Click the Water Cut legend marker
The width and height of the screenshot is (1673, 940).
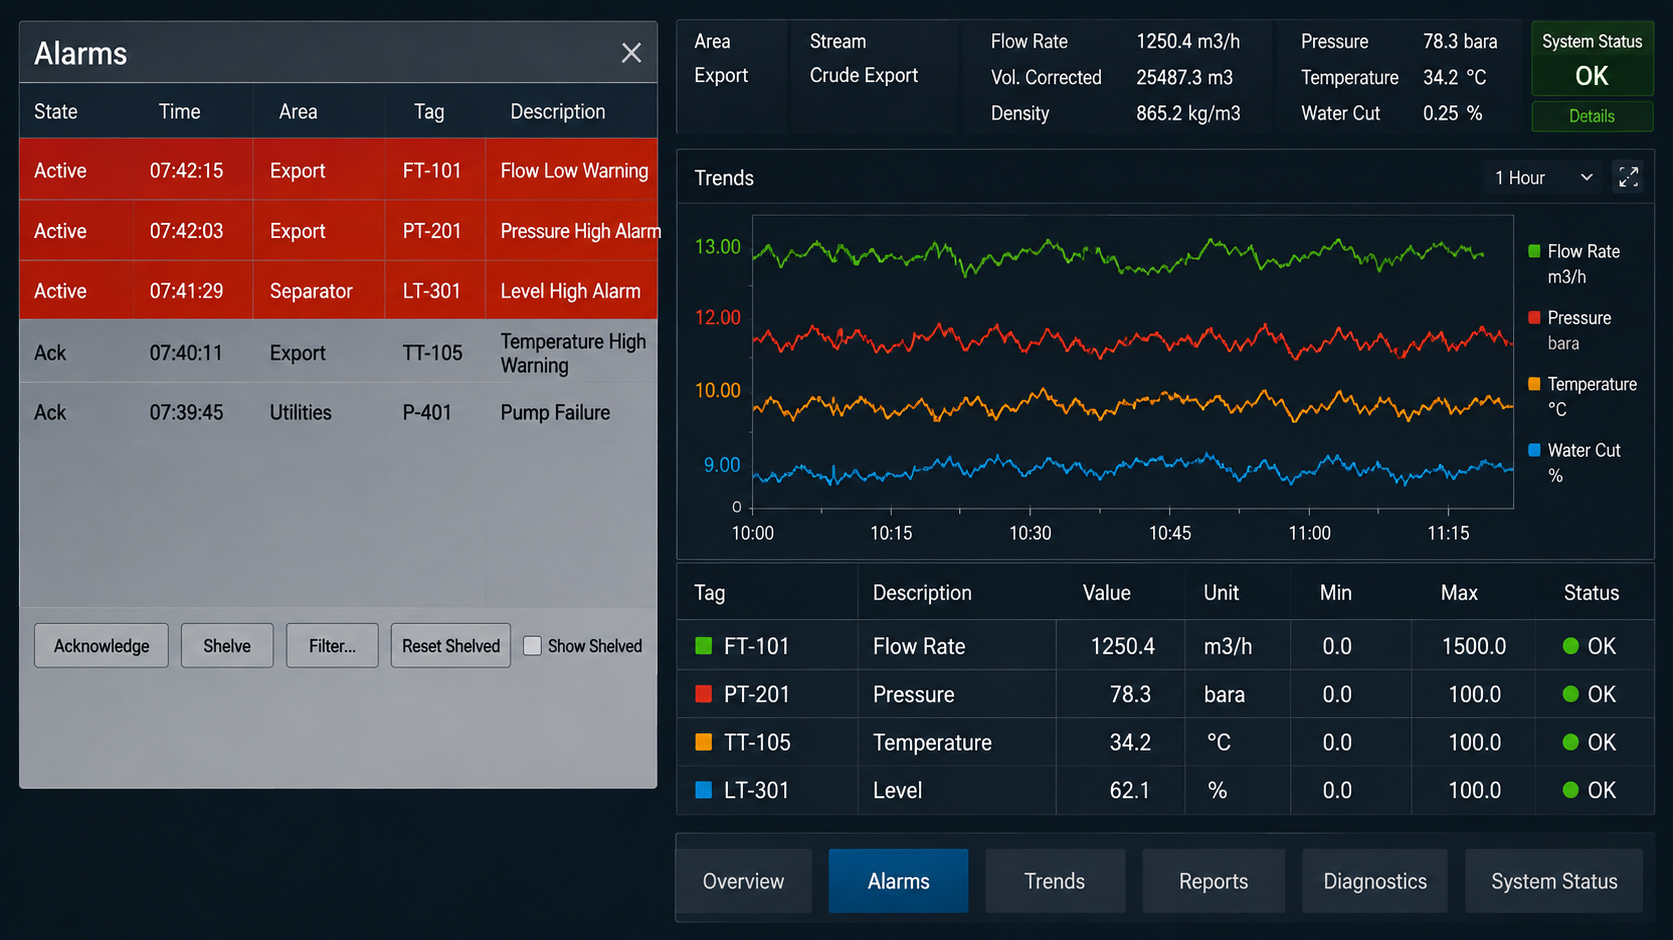1534,450
